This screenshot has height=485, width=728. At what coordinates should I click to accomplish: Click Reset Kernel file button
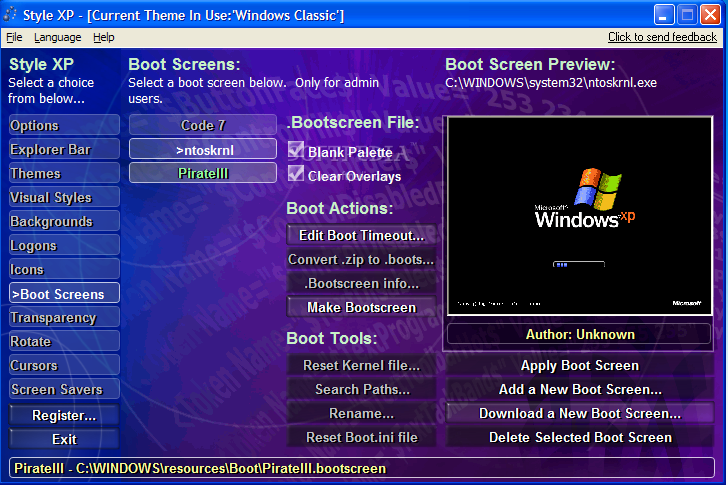pyautogui.click(x=361, y=365)
